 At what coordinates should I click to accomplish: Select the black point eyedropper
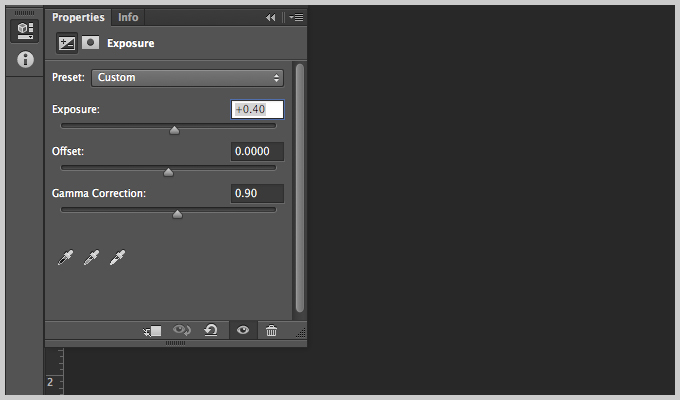(x=65, y=257)
